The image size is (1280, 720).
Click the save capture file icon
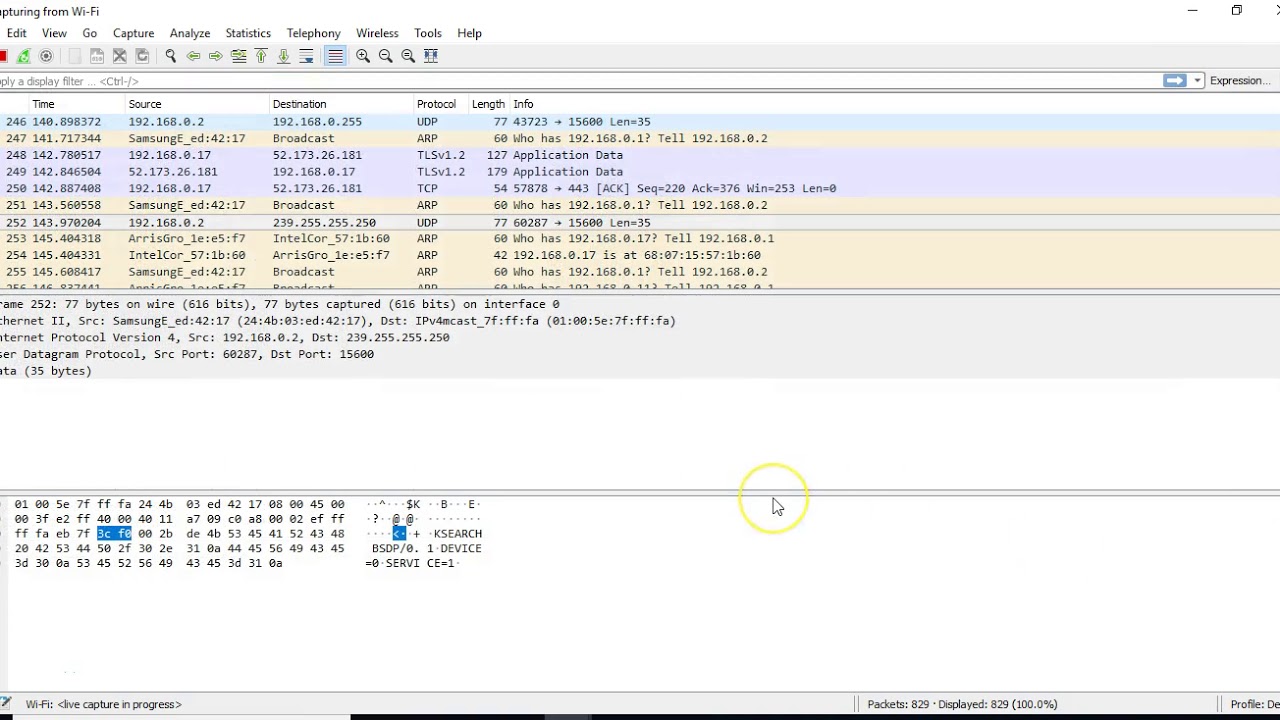point(98,56)
